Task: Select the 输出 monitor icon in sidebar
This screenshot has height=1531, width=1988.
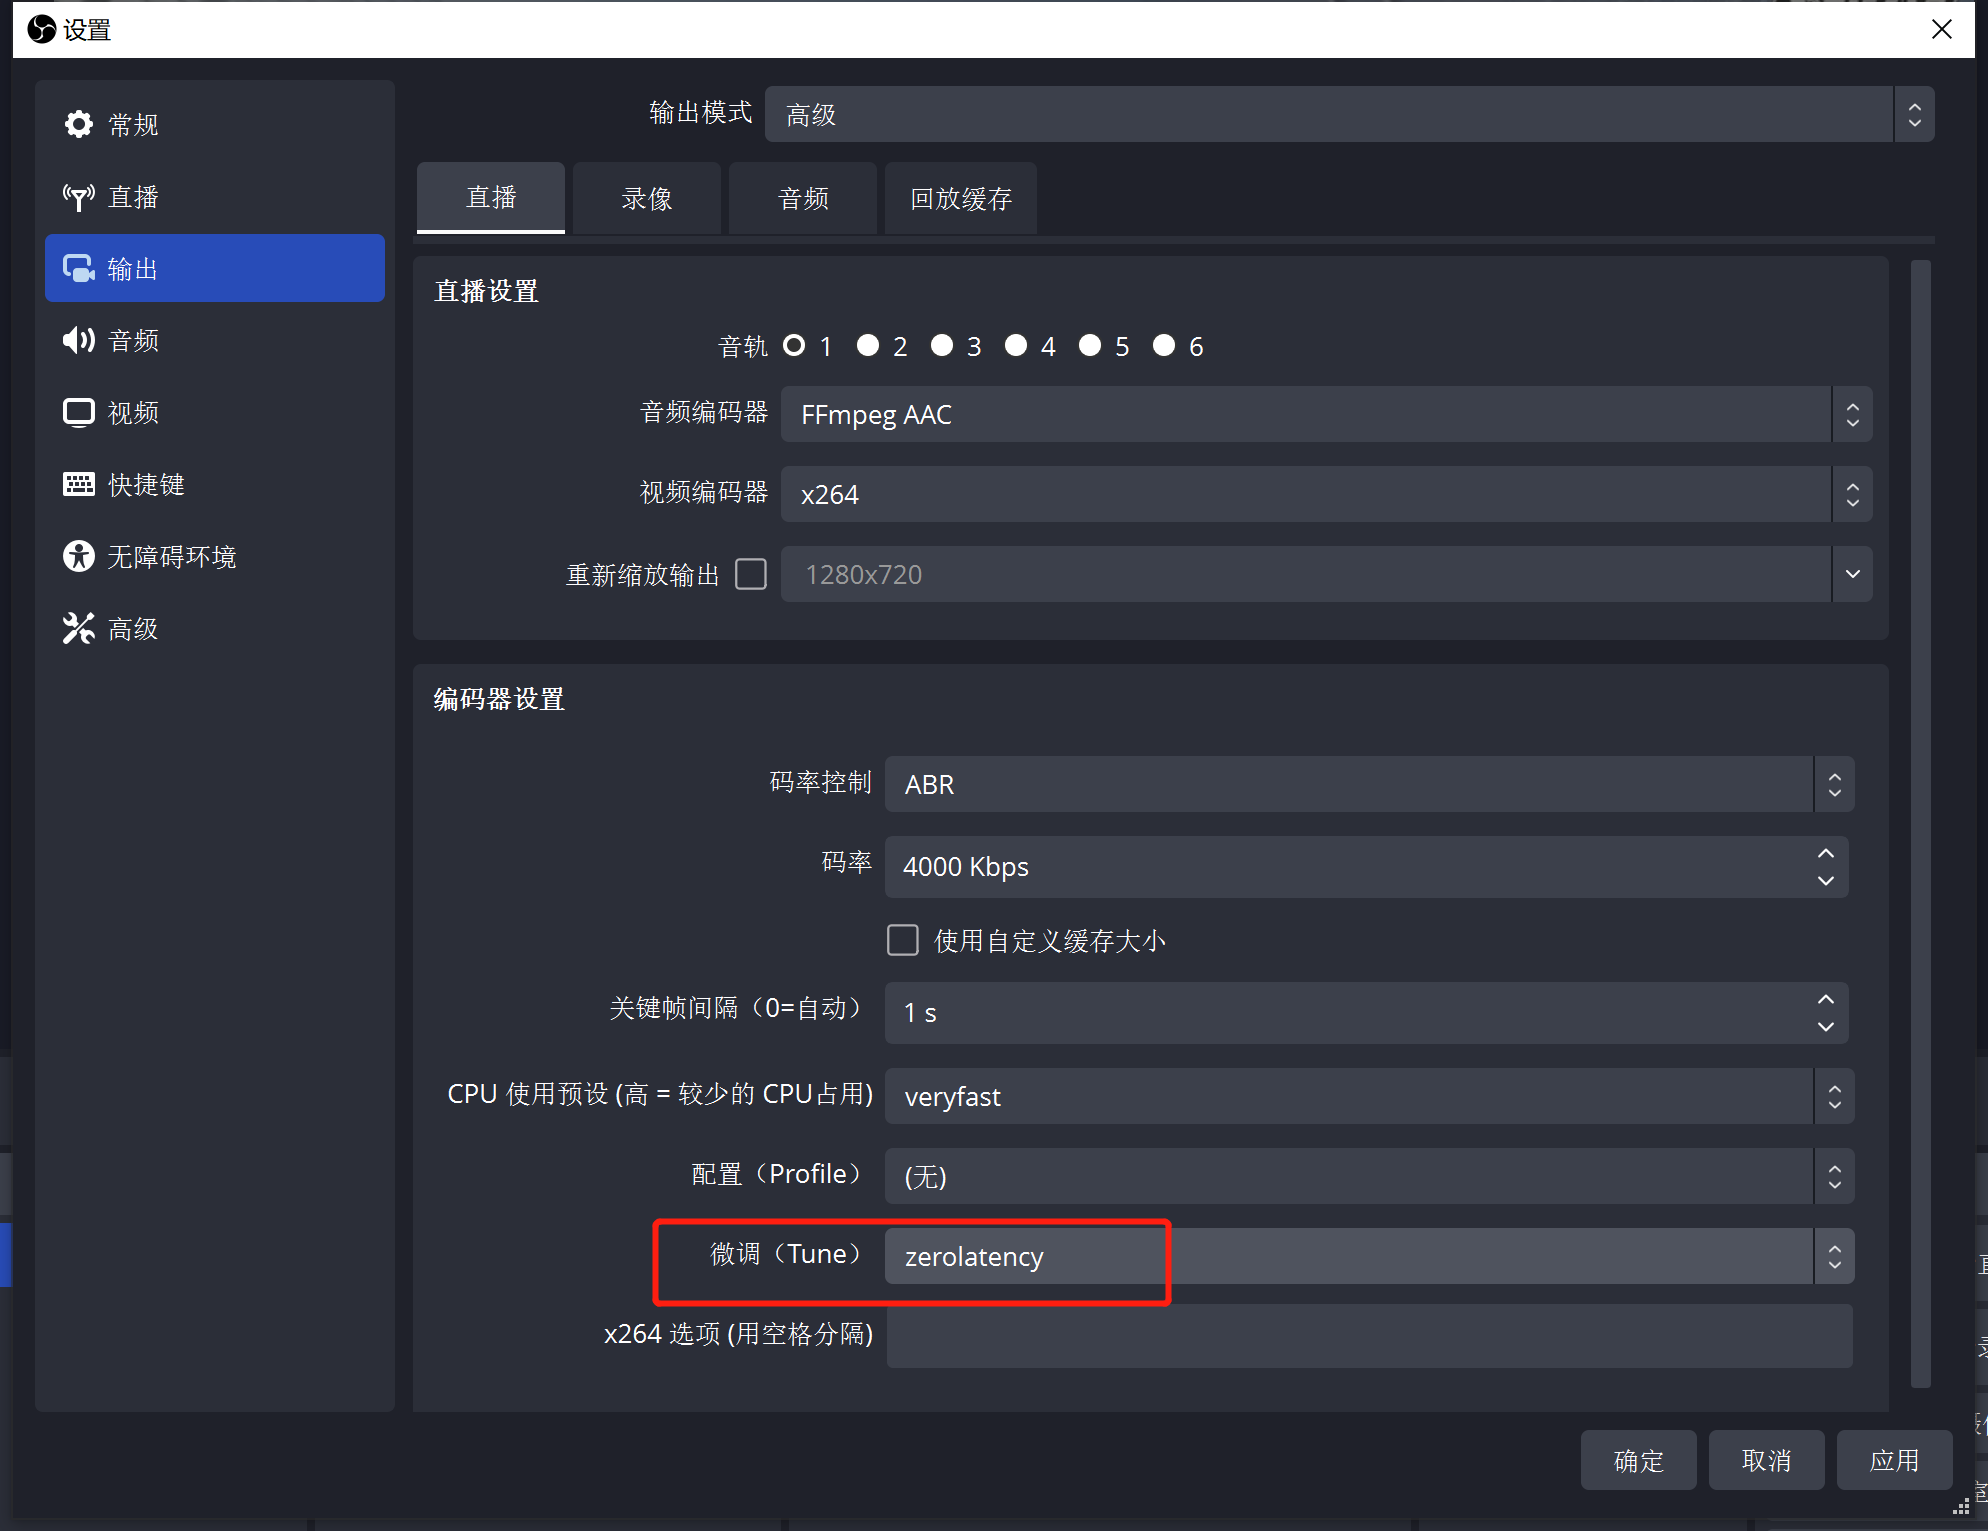Action: pyautogui.click(x=78, y=269)
